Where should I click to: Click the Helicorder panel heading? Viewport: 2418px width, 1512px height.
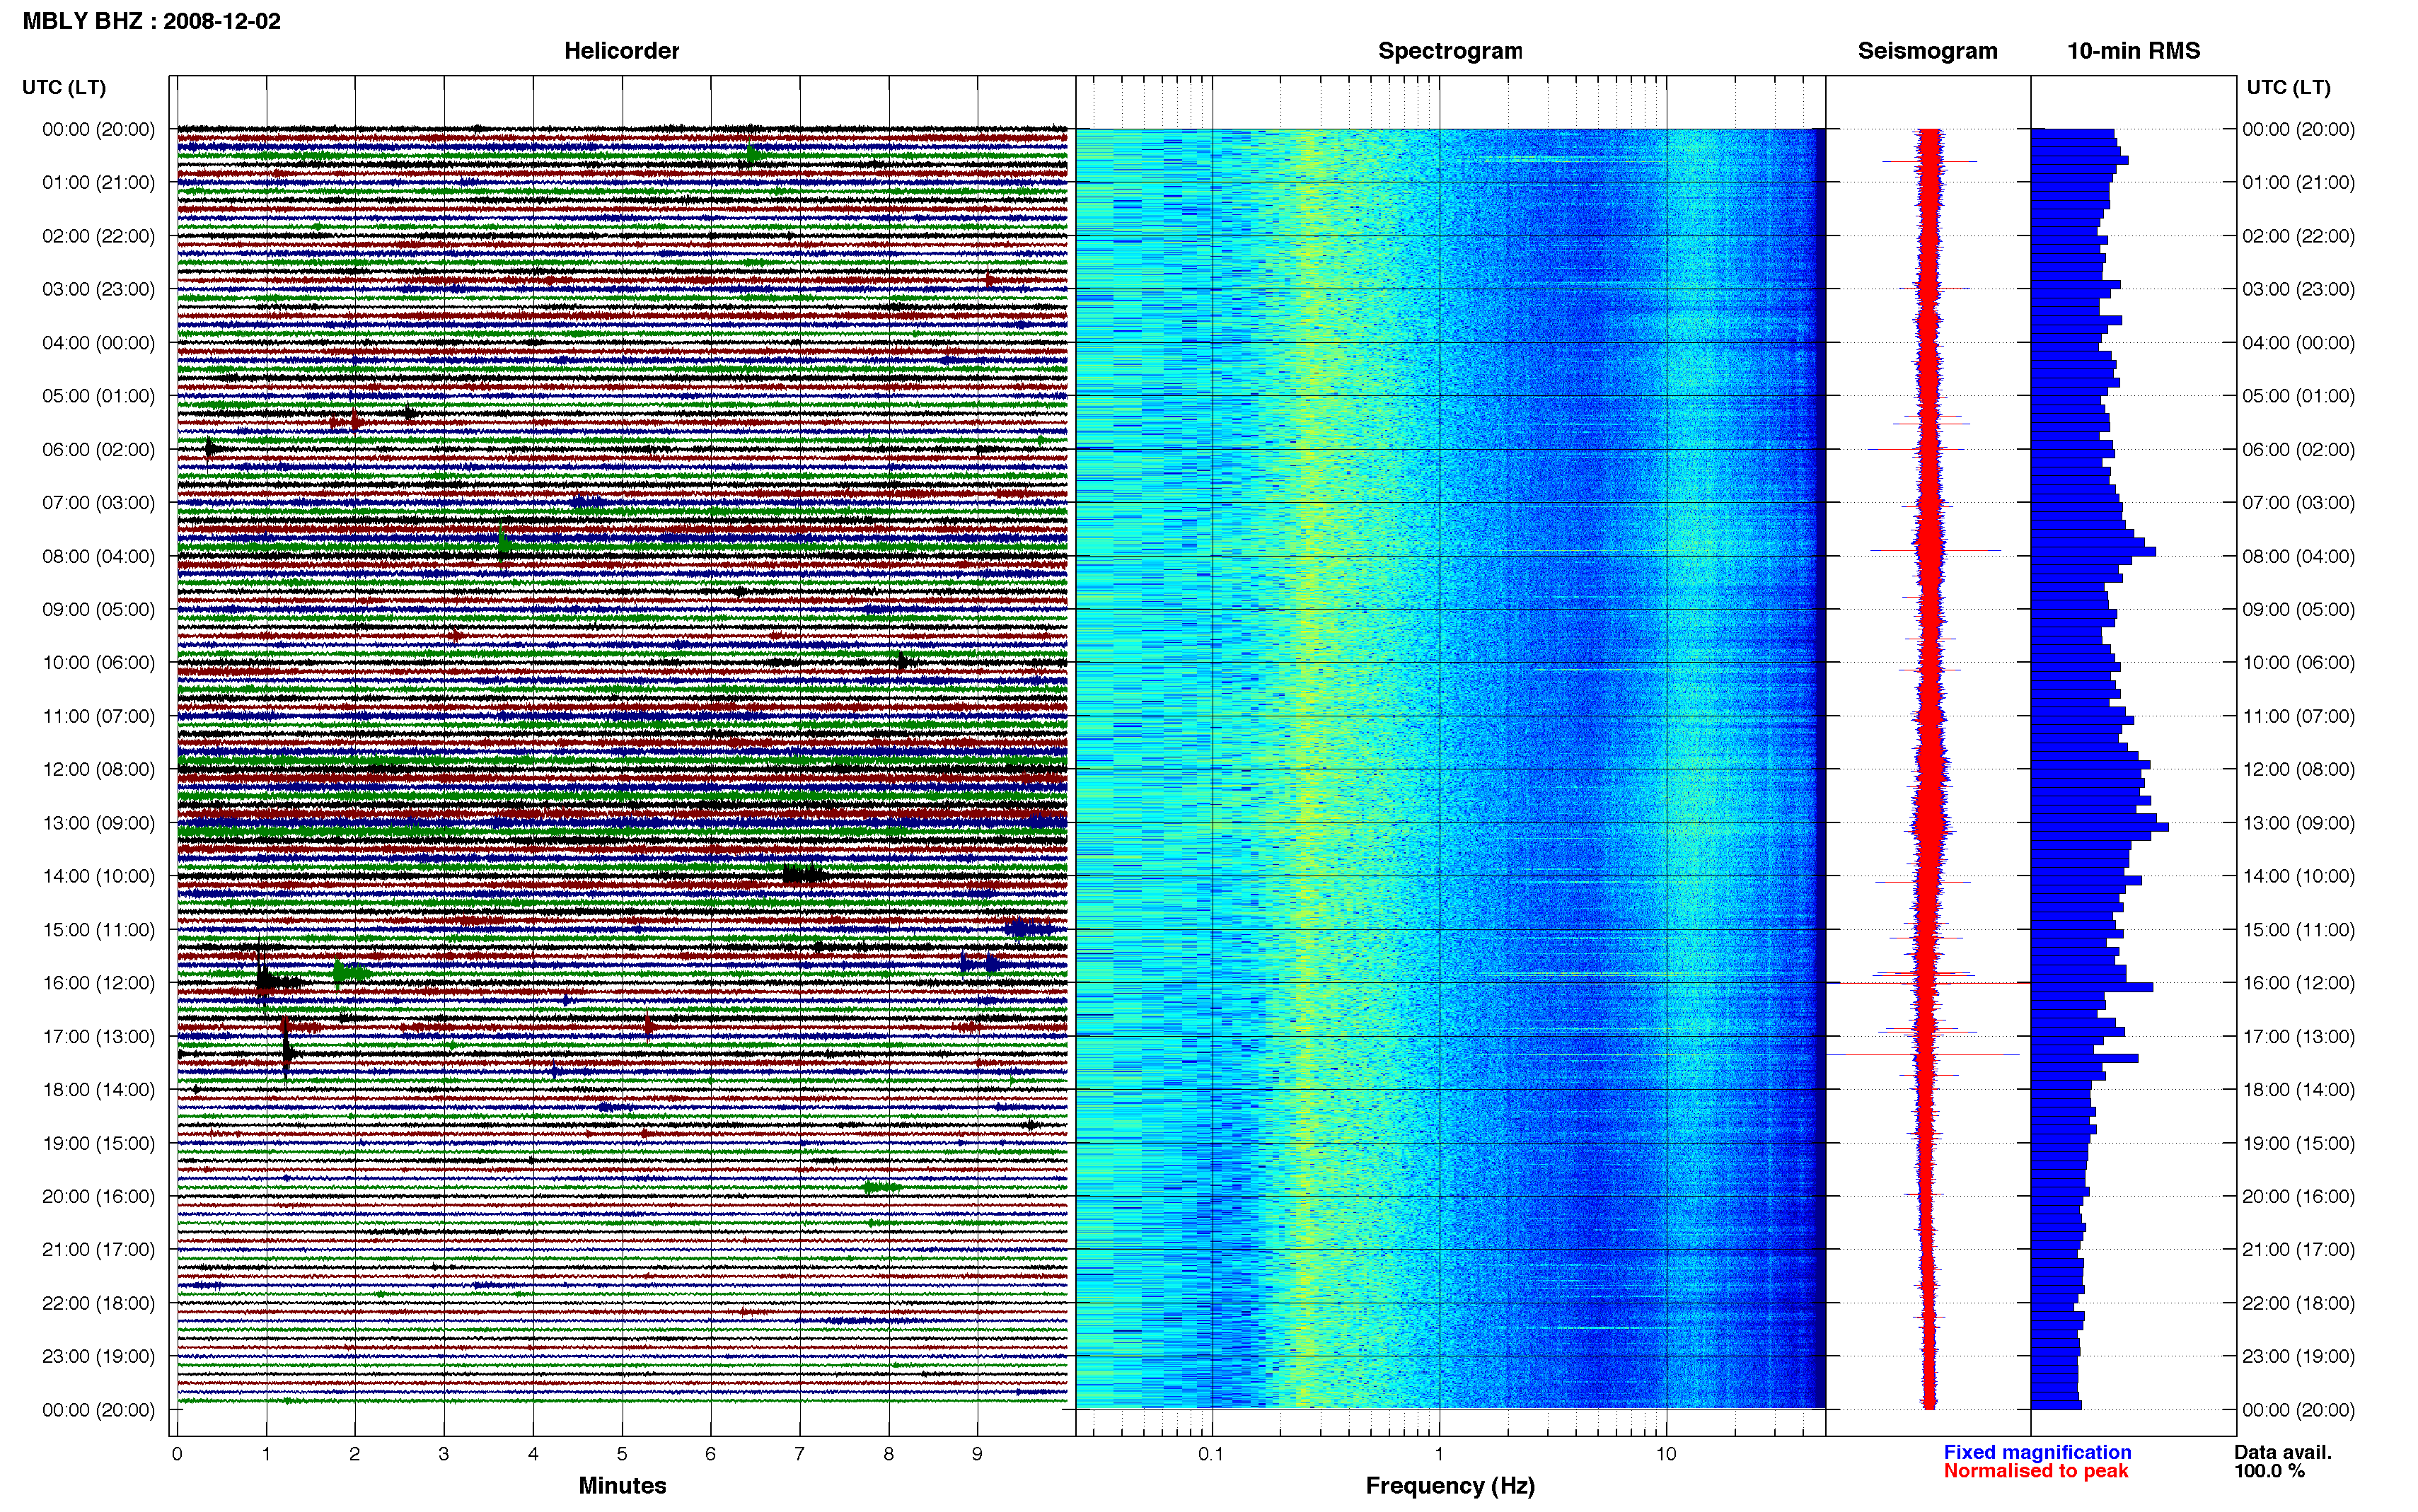tap(621, 51)
